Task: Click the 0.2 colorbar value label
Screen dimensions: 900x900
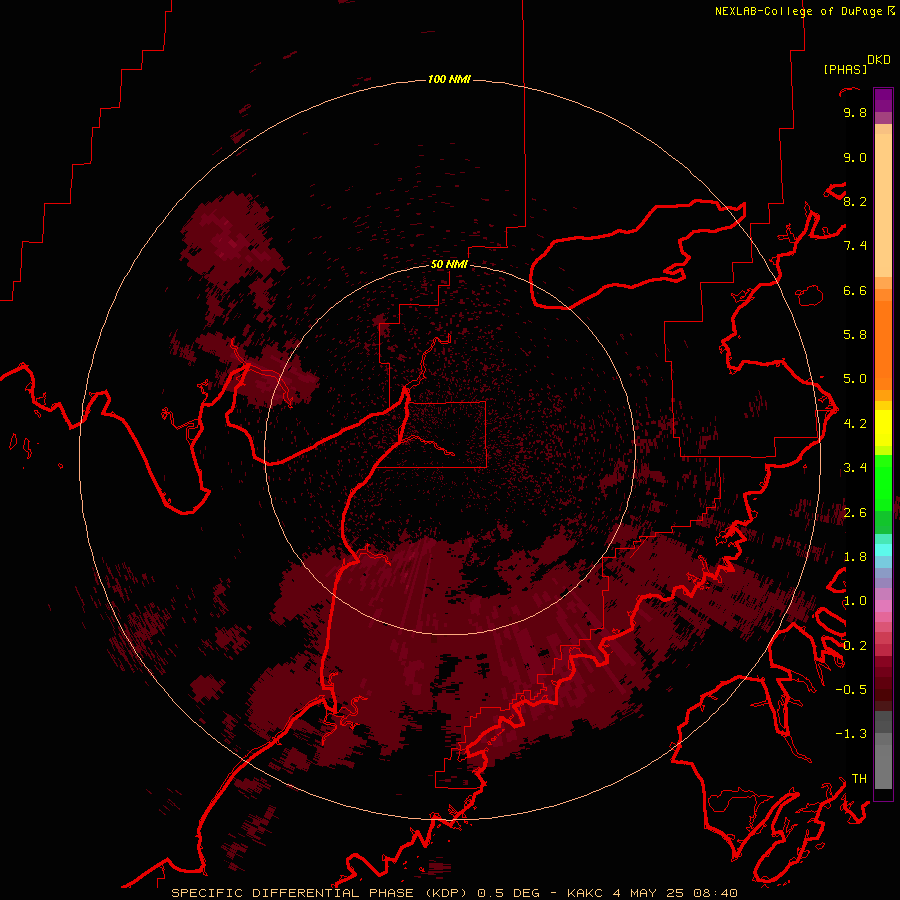Action: tap(855, 646)
